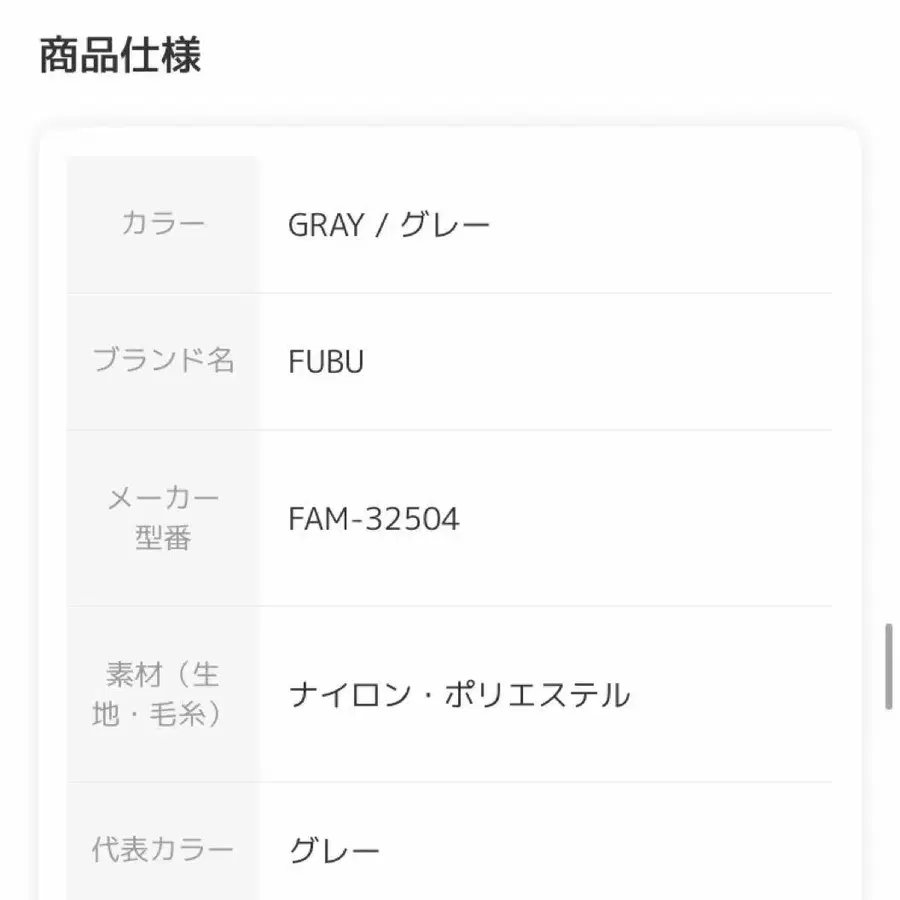The height and width of the screenshot is (900, 900).
Task: Select the 代表カラー label cell
Action: 163,851
